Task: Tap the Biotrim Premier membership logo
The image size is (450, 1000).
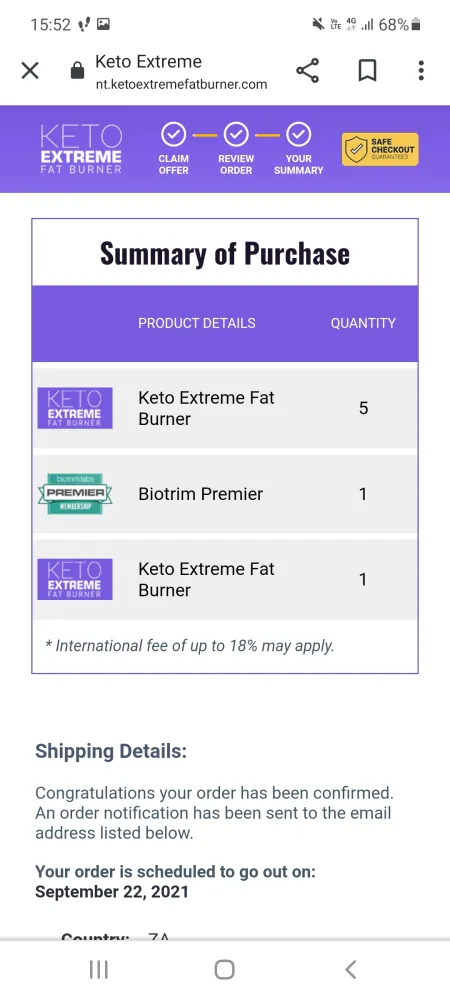Action: click(75, 494)
